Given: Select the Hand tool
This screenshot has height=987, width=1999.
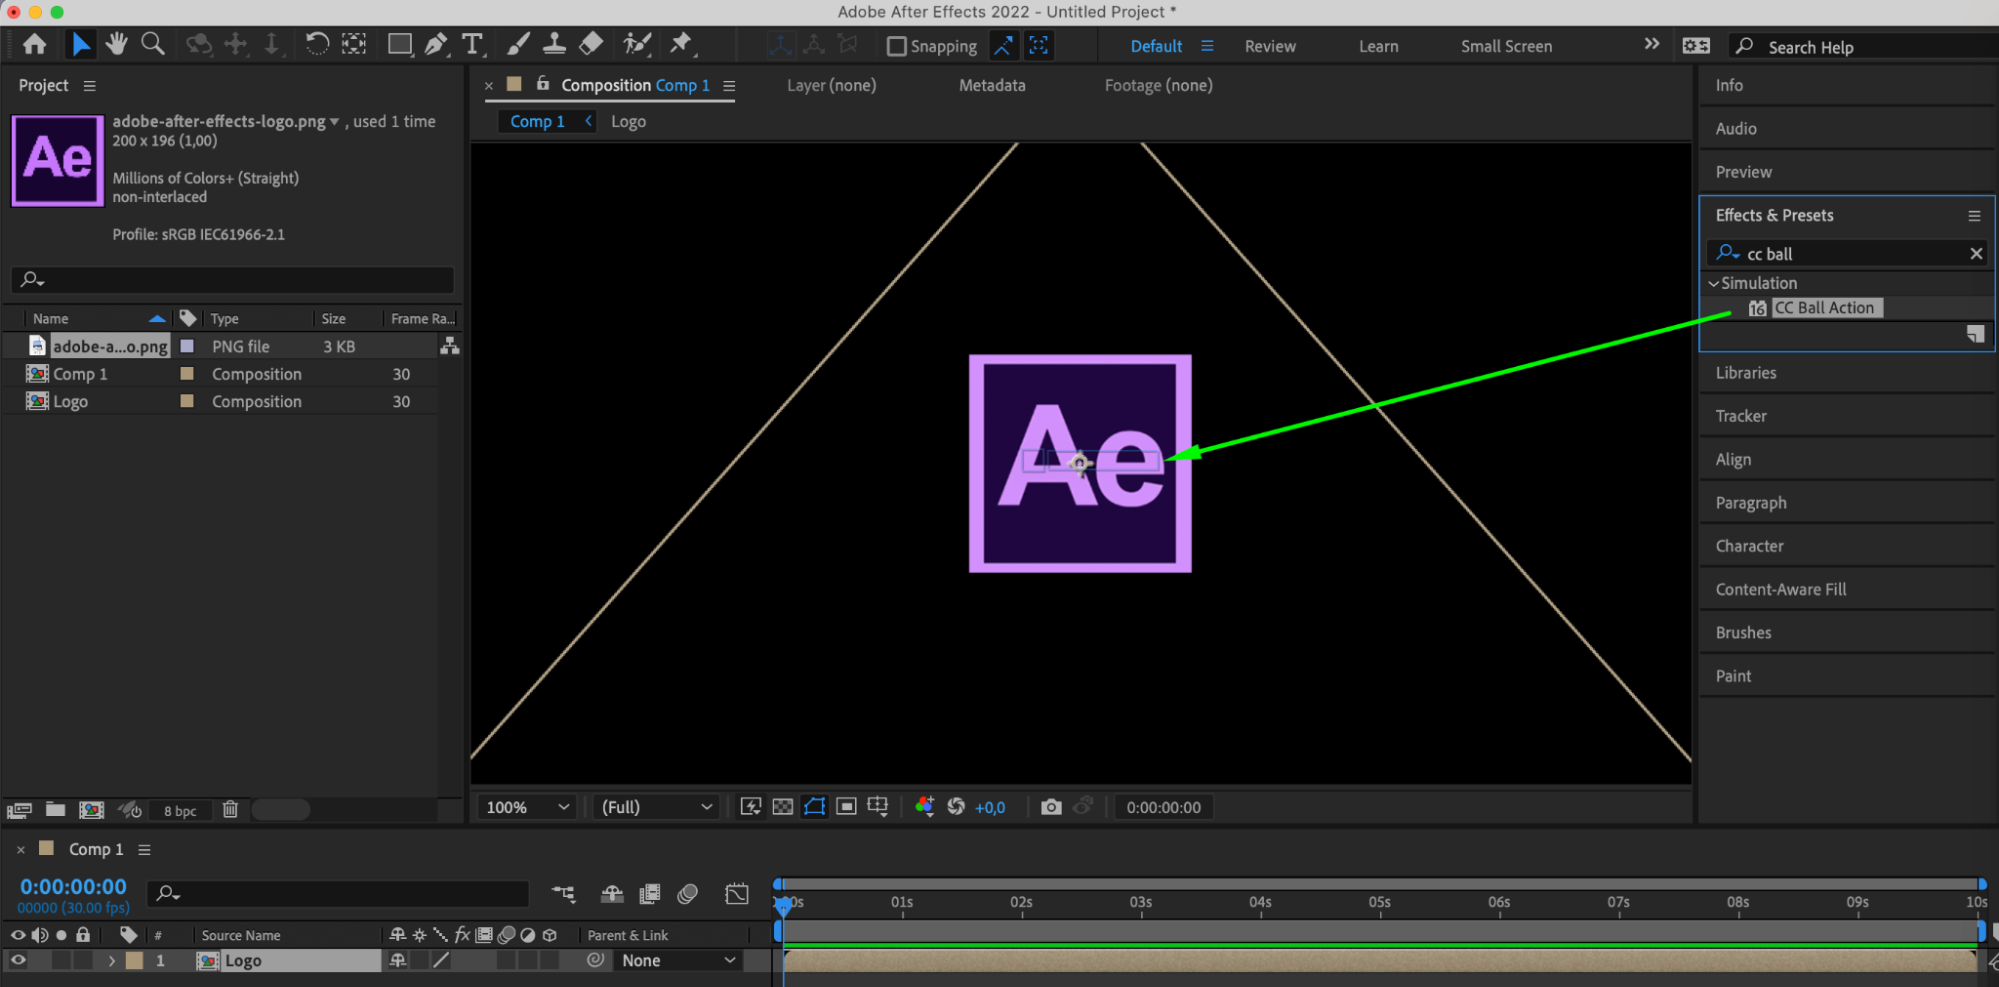Looking at the screenshot, I should pyautogui.click(x=117, y=44).
